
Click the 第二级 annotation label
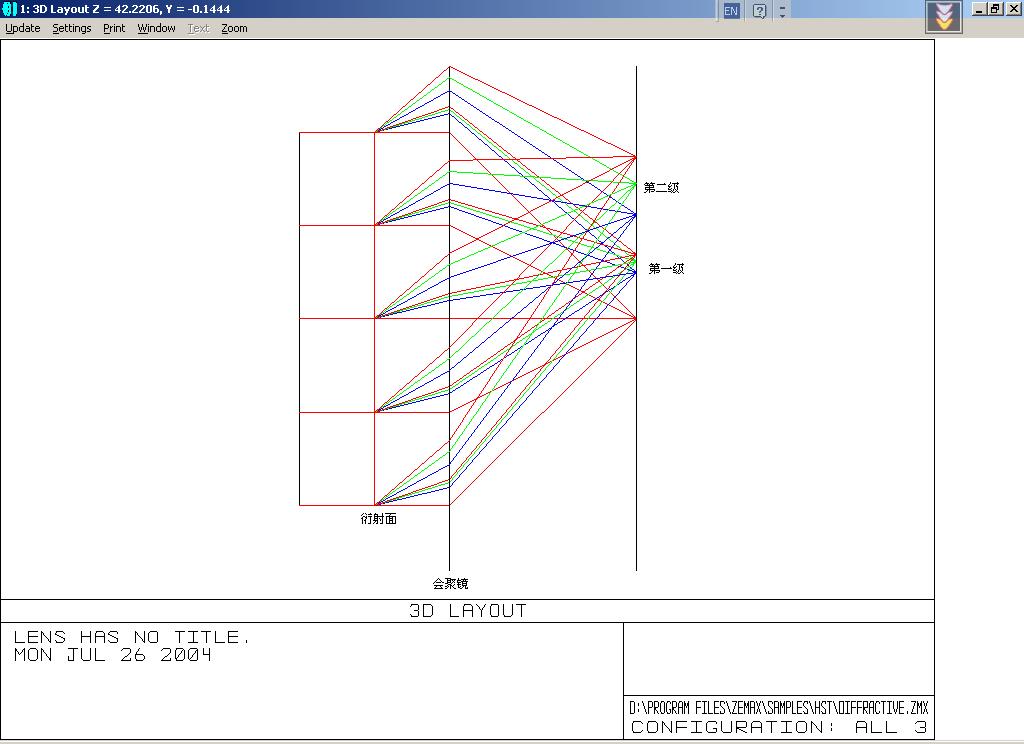coord(662,187)
